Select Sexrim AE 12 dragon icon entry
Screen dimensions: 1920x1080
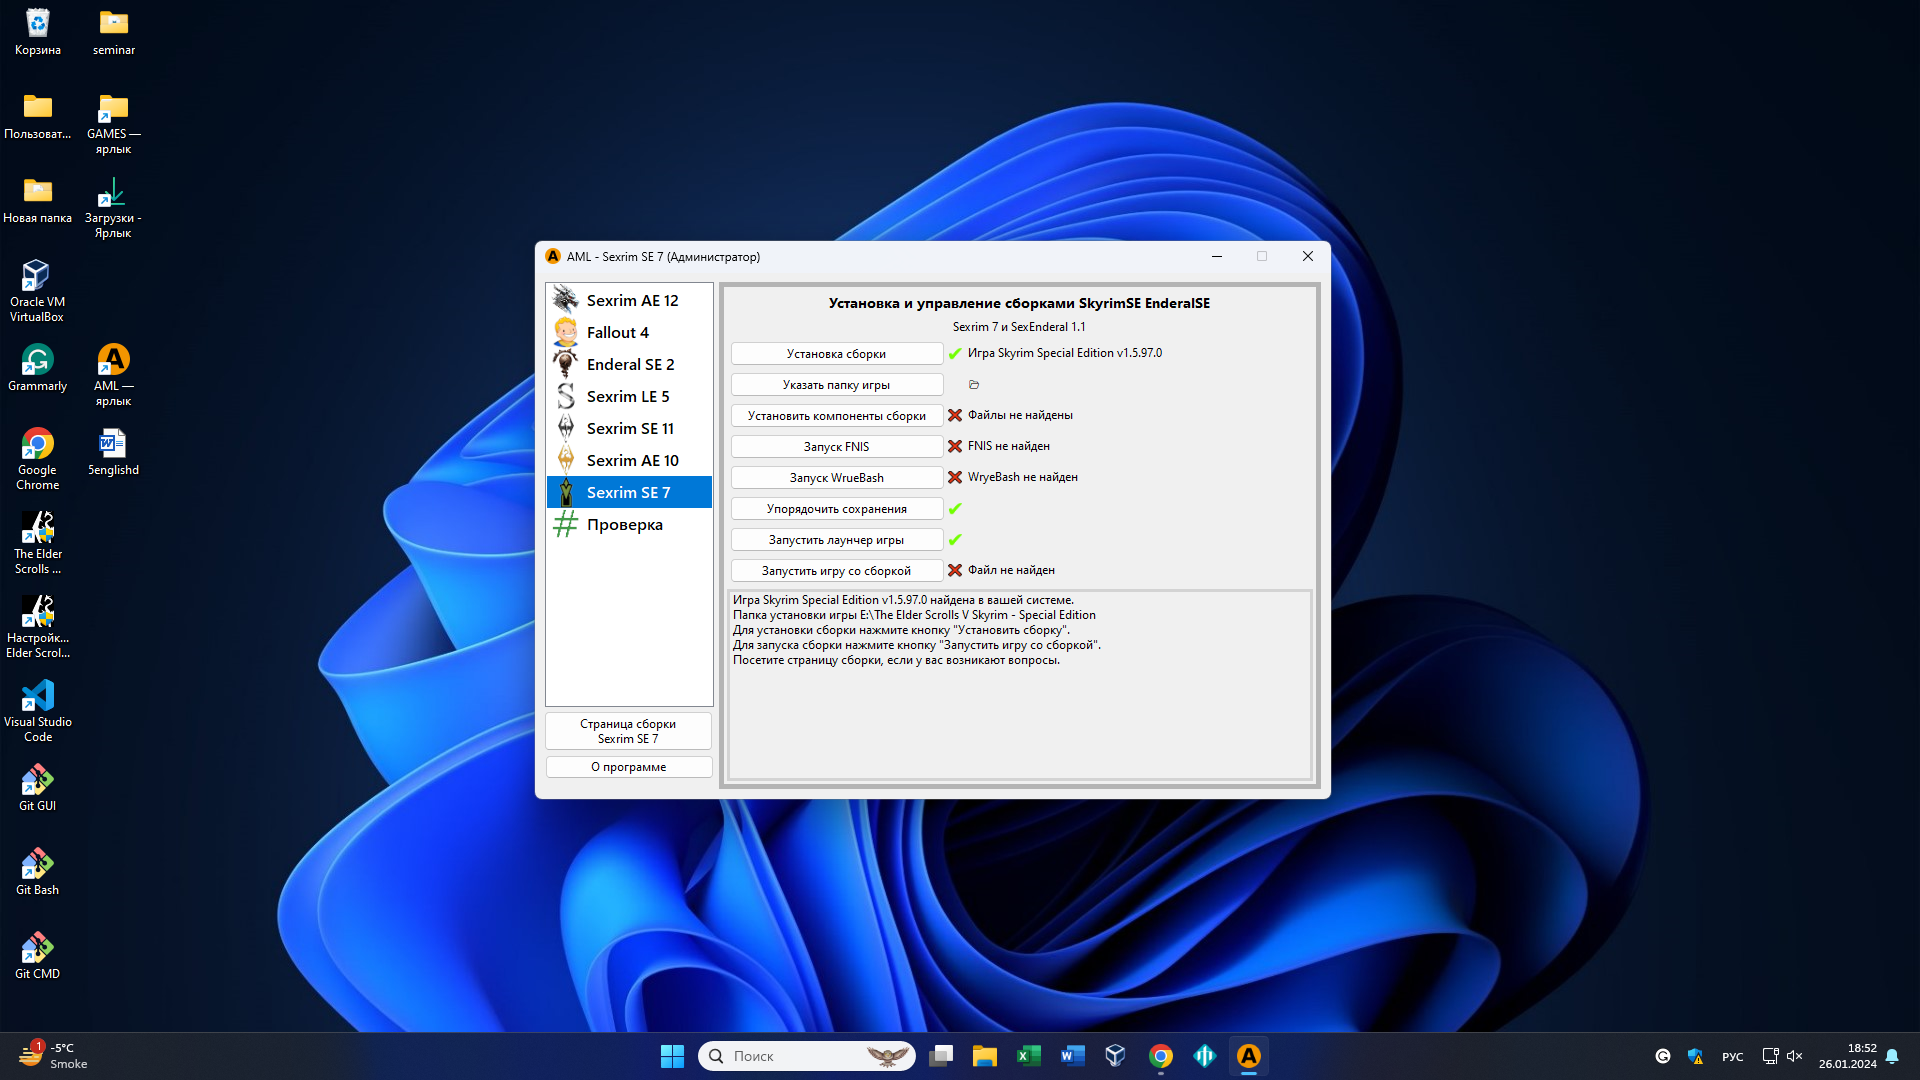coord(631,301)
